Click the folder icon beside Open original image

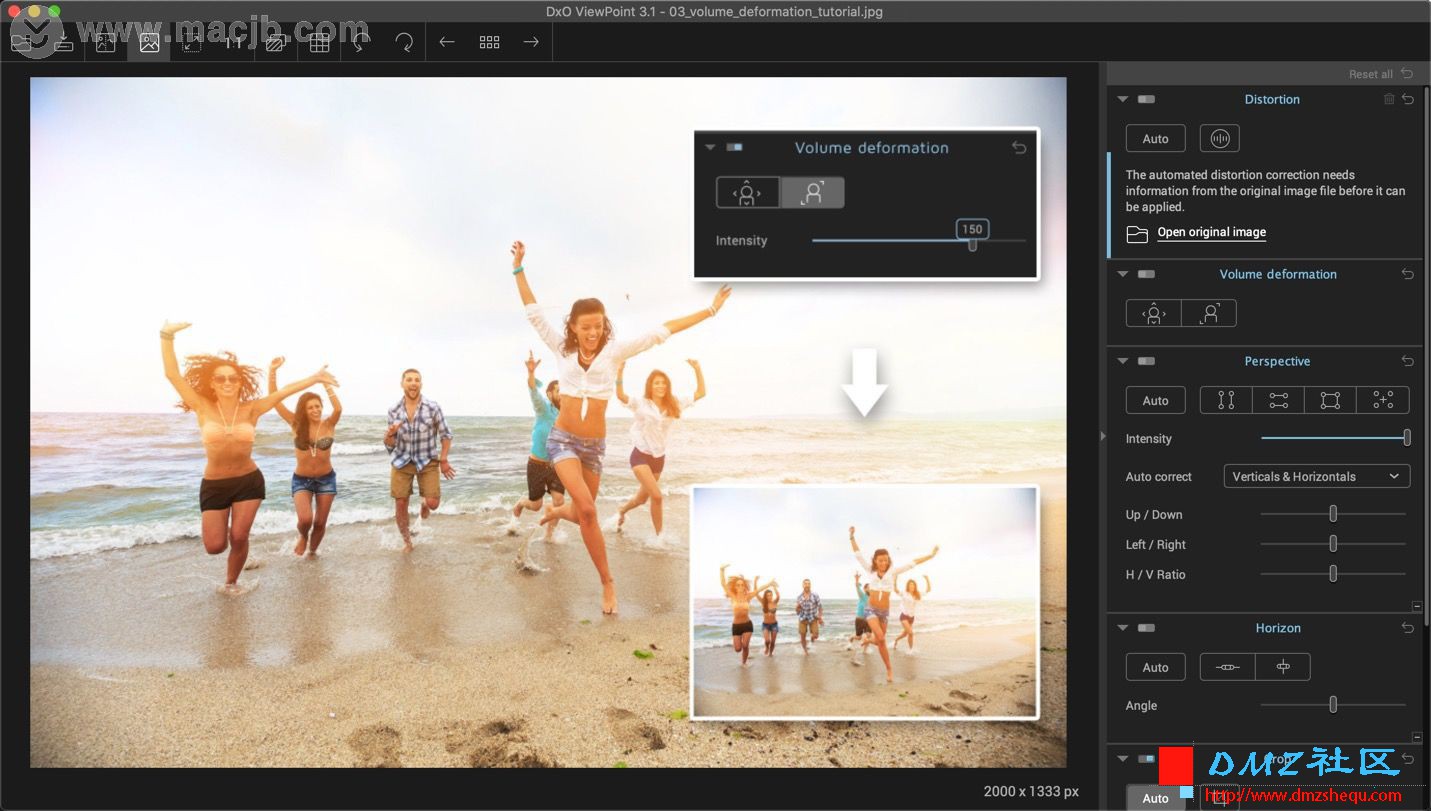click(1137, 233)
